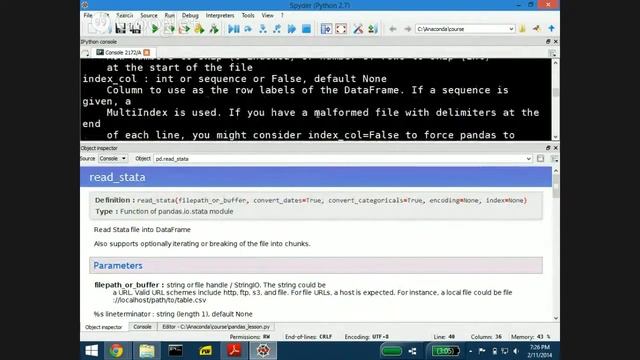Open Preferences wrench icon
Screen dimensions: 640x360
pyautogui.click(x=358, y=29)
